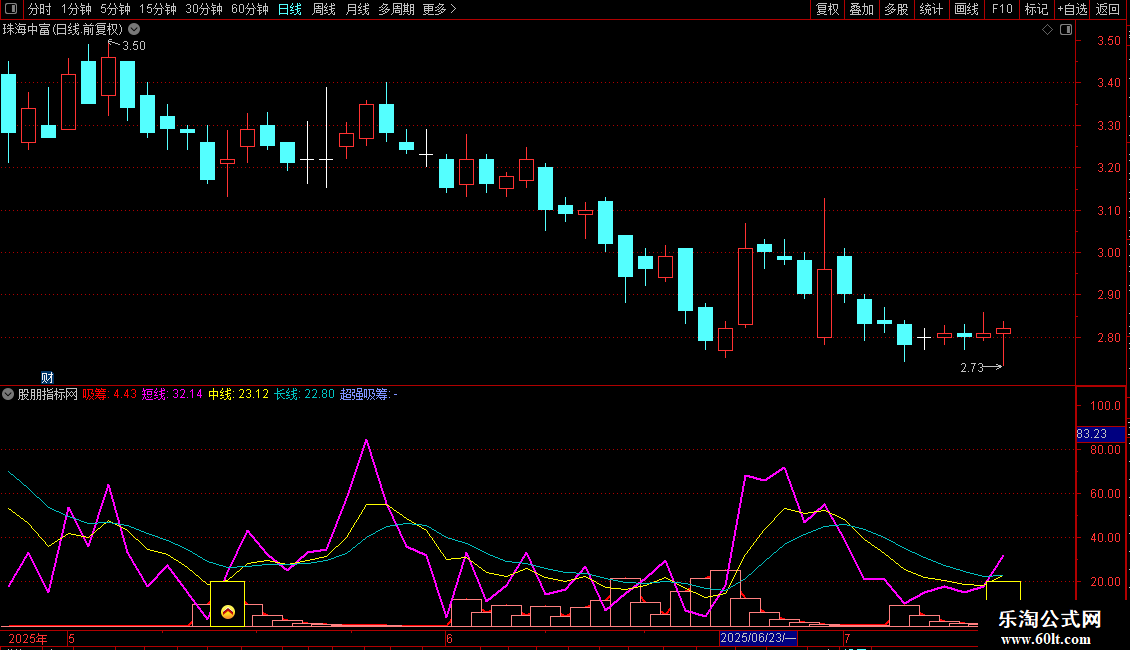Screen dimensions: 1130x650
Task: Click the 股朋指标网 indicator name
Action: click(48, 394)
